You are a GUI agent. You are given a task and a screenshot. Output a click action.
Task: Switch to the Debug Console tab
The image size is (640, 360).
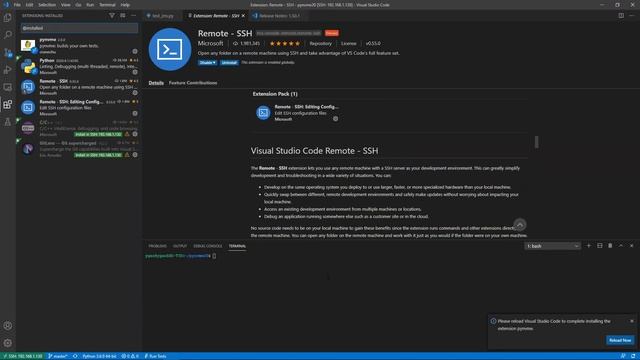pyautogui.click(x=208, y=246)
